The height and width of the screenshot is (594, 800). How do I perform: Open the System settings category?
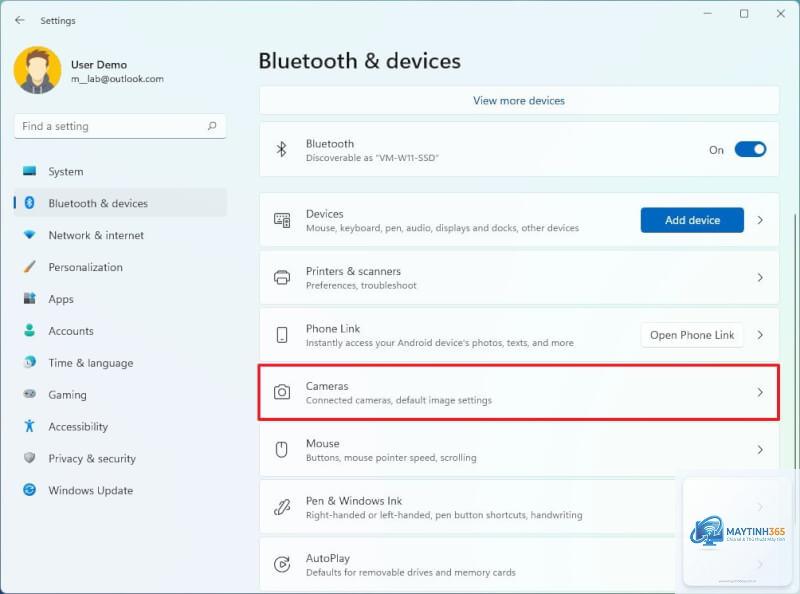pos(120,171)
